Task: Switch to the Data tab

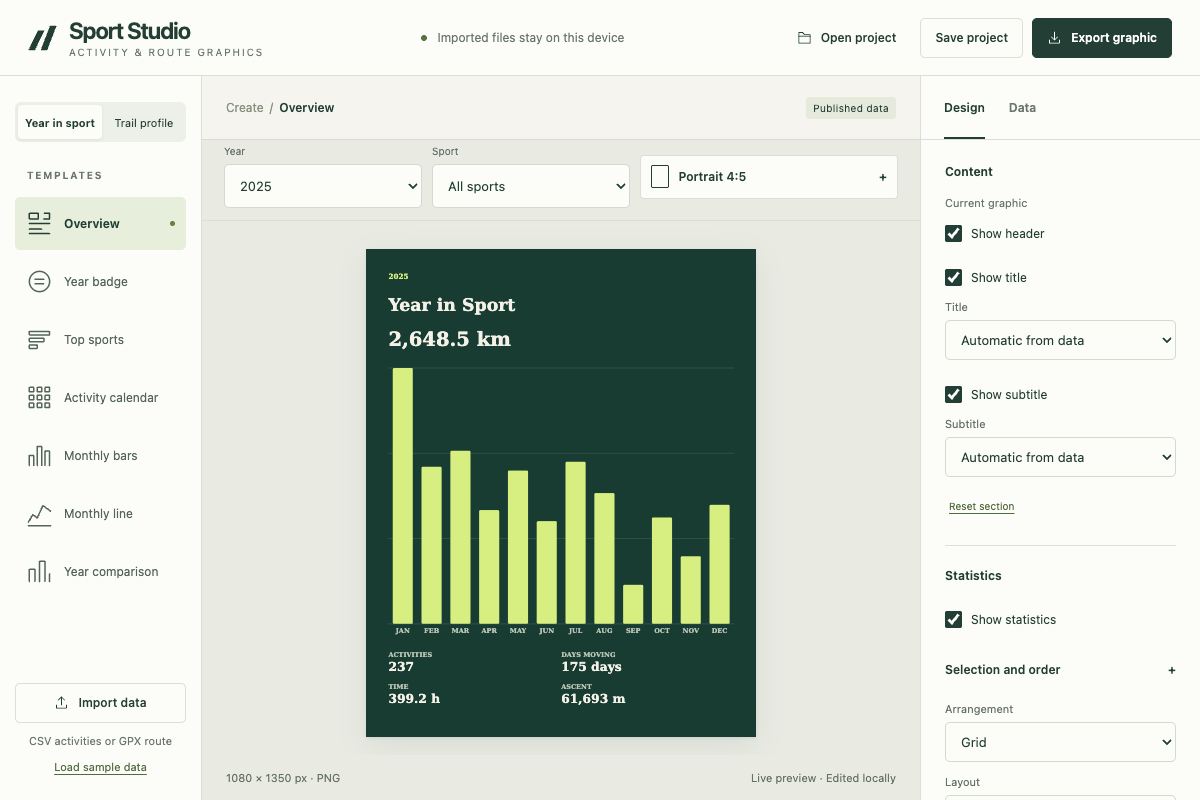Action: pos(1022,108)
